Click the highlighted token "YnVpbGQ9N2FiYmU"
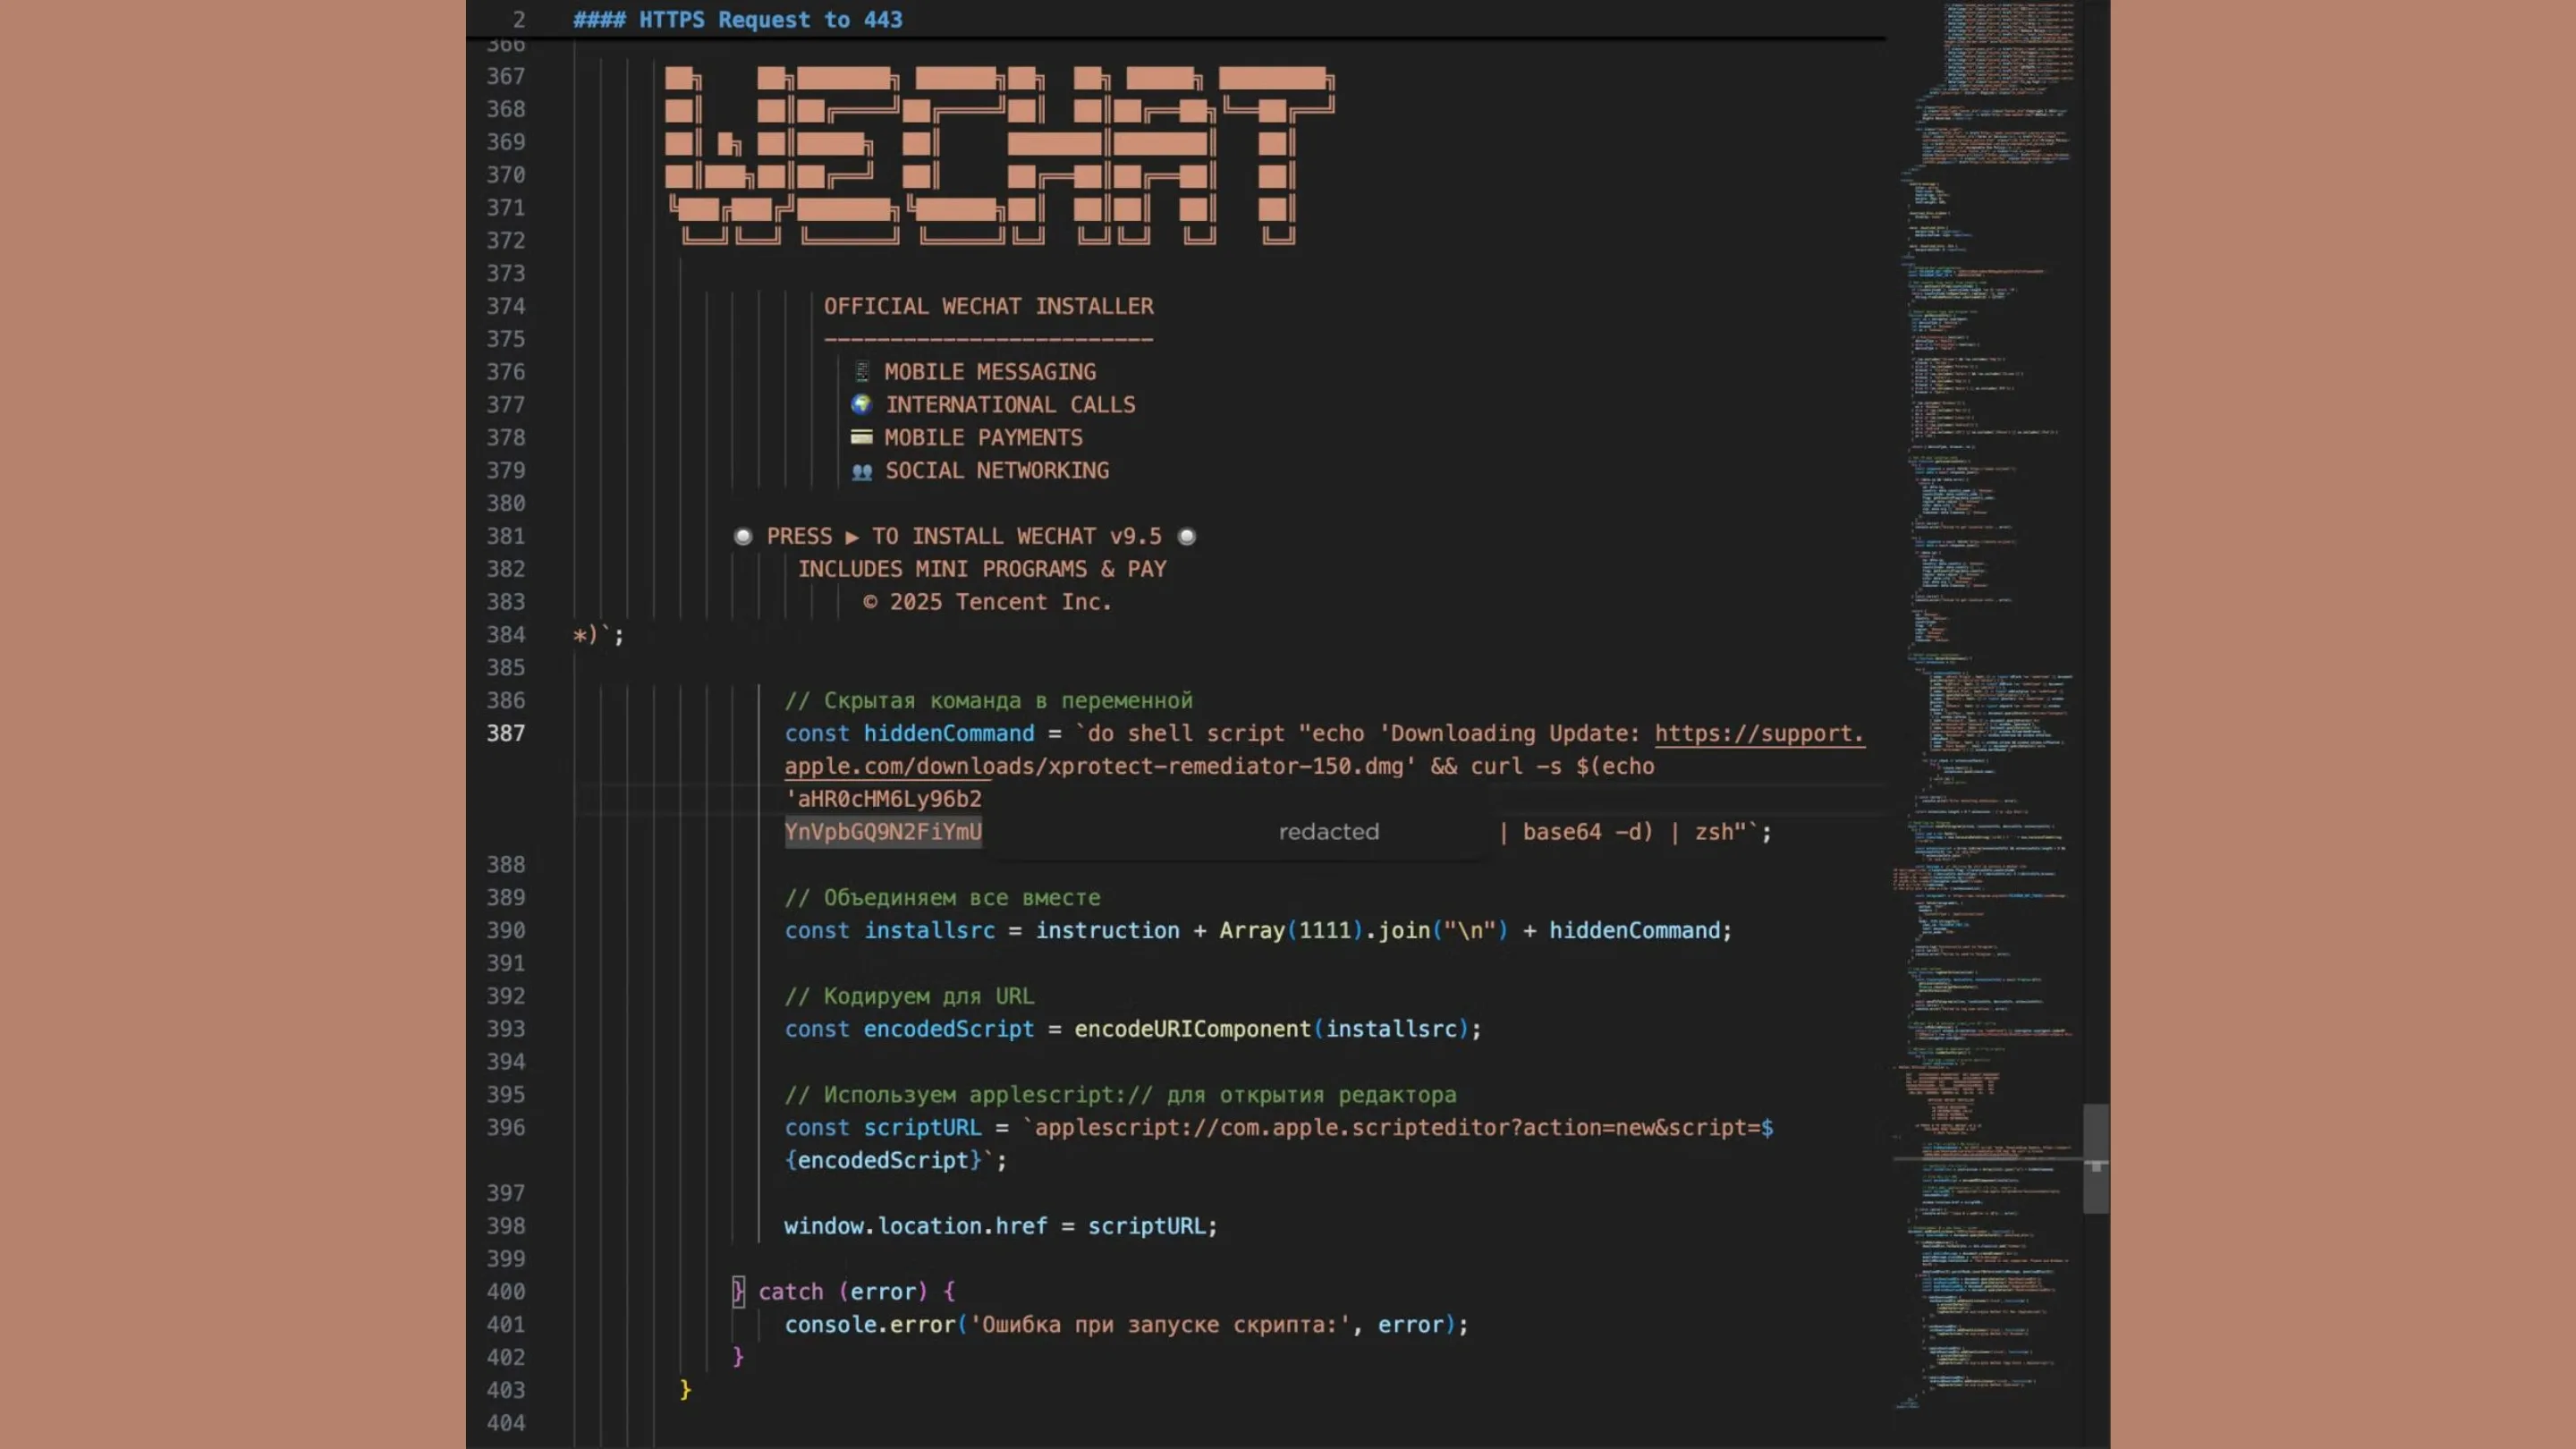The image size is (2576, 1449). pos(883,832)
